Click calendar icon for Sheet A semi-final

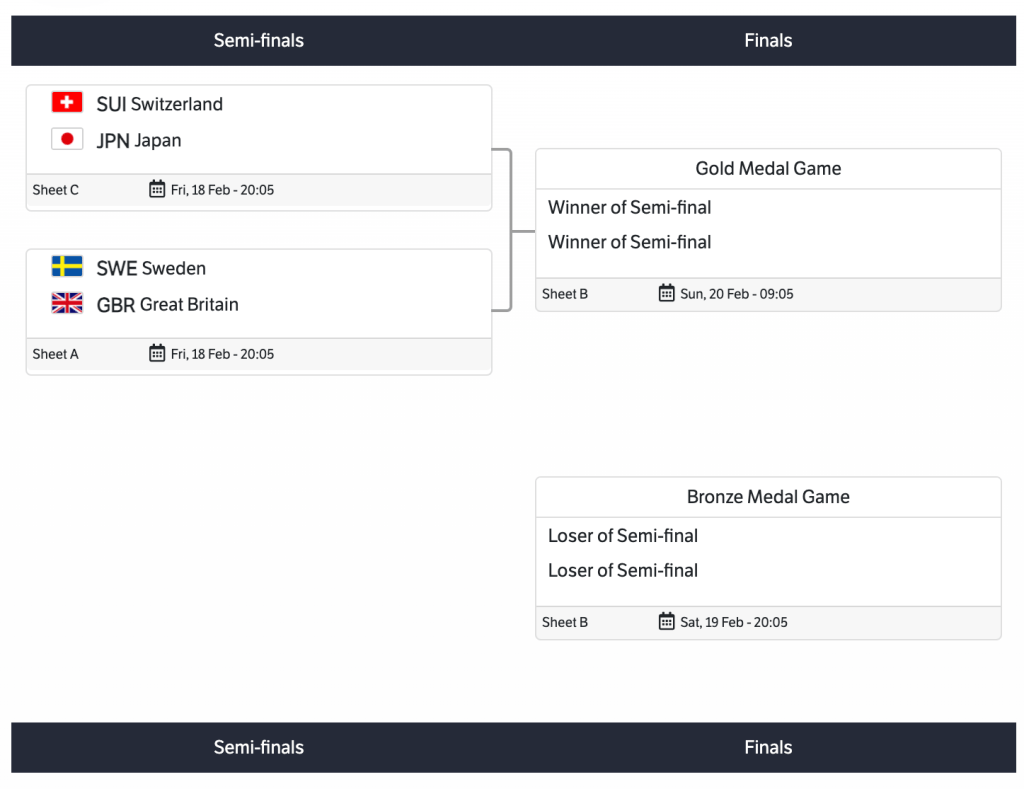coord(157,353)
